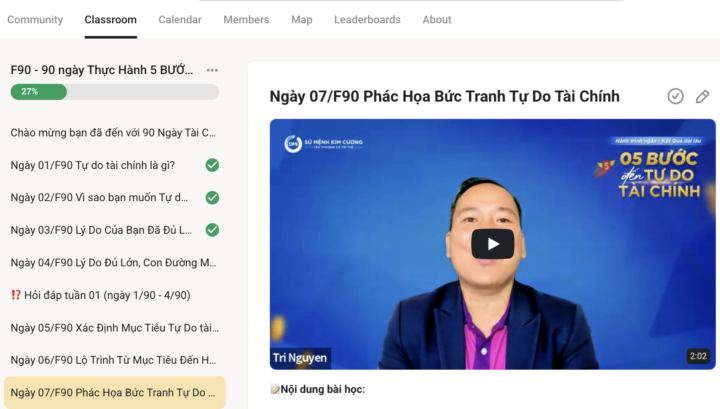Edit the lesson with the pencil icon
Screen dimensions: 720x409
(x=702, y=96)
